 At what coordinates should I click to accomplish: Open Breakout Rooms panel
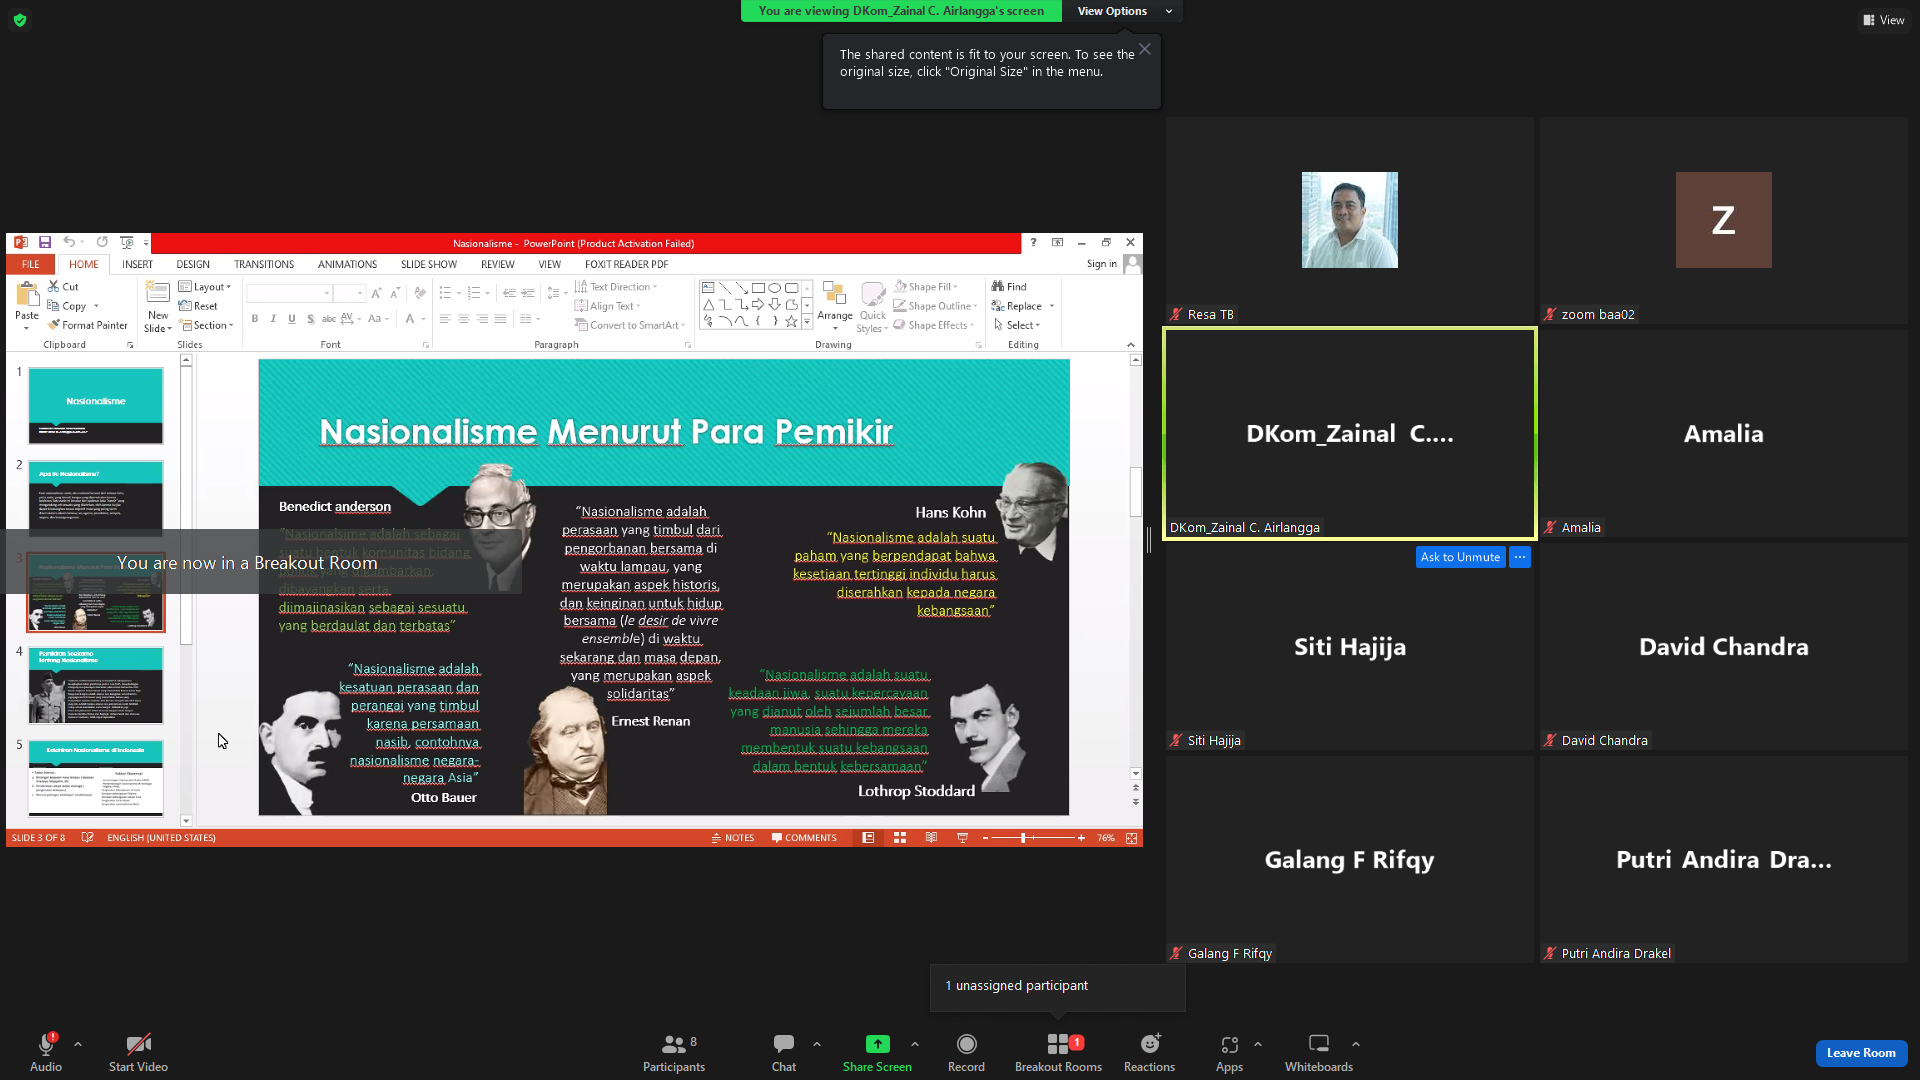coord(1058,1052)
